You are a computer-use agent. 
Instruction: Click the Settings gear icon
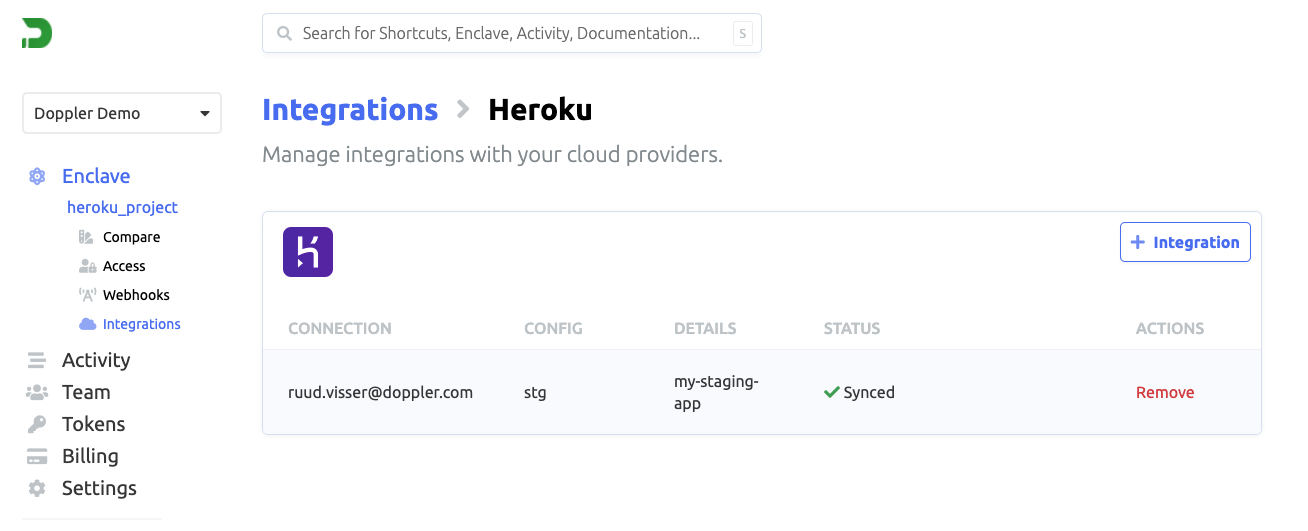37,488
